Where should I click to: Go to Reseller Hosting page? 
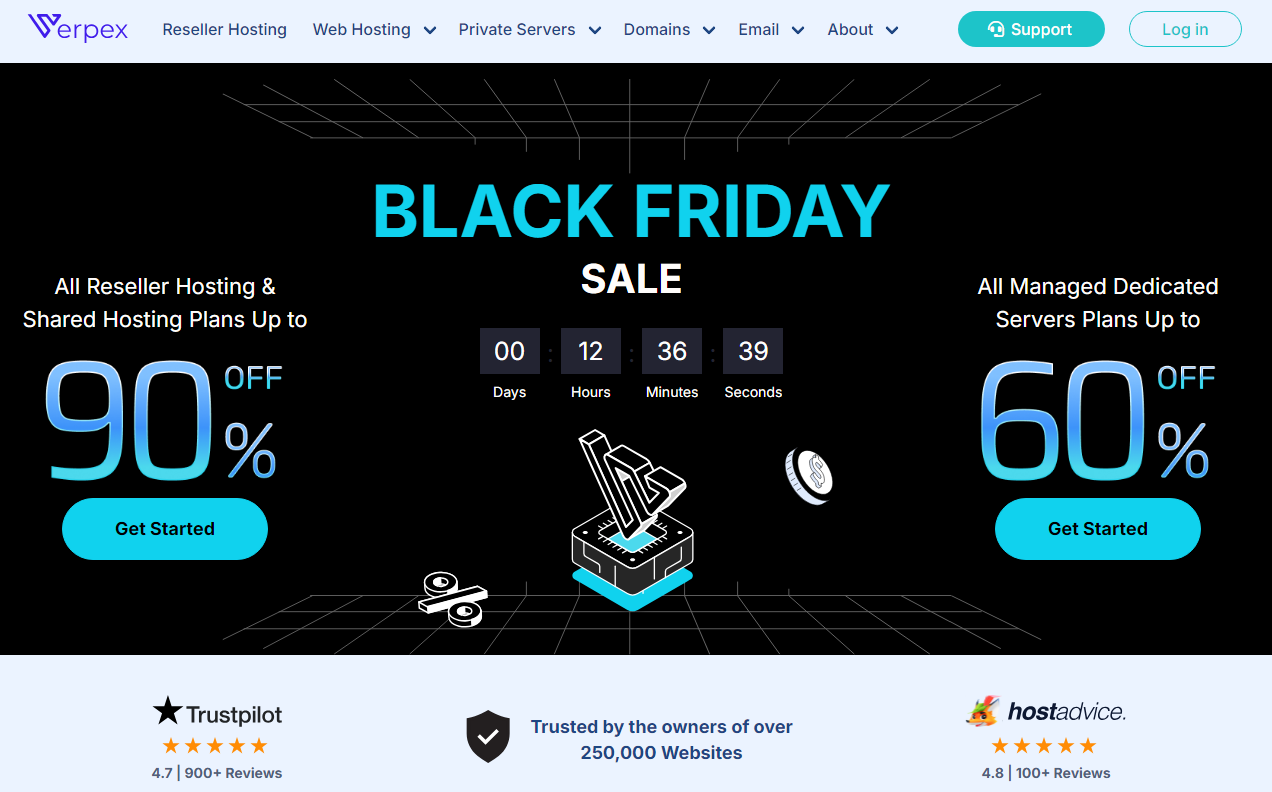point(225,30)
